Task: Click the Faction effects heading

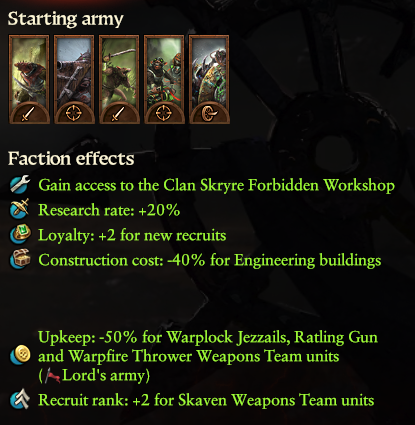Action: click(x=71, y=158)
